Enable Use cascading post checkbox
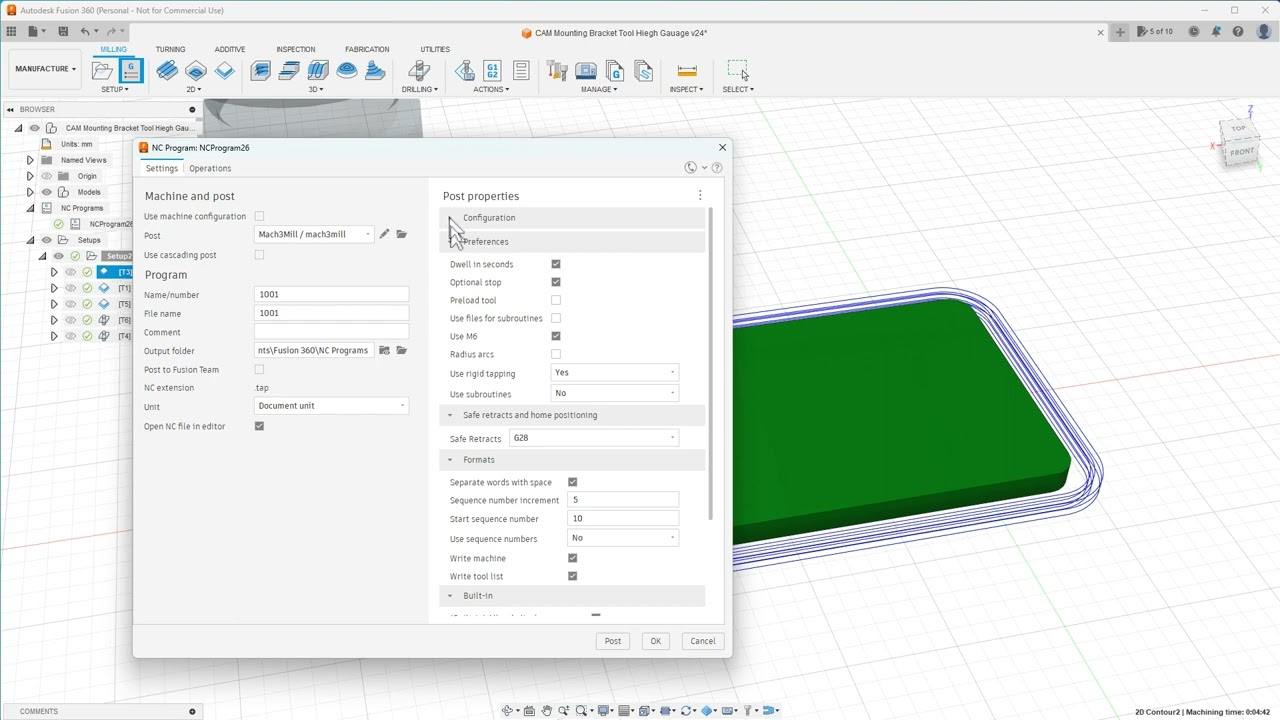Viewport: 1280px width, 720px height. click(259, 255)
